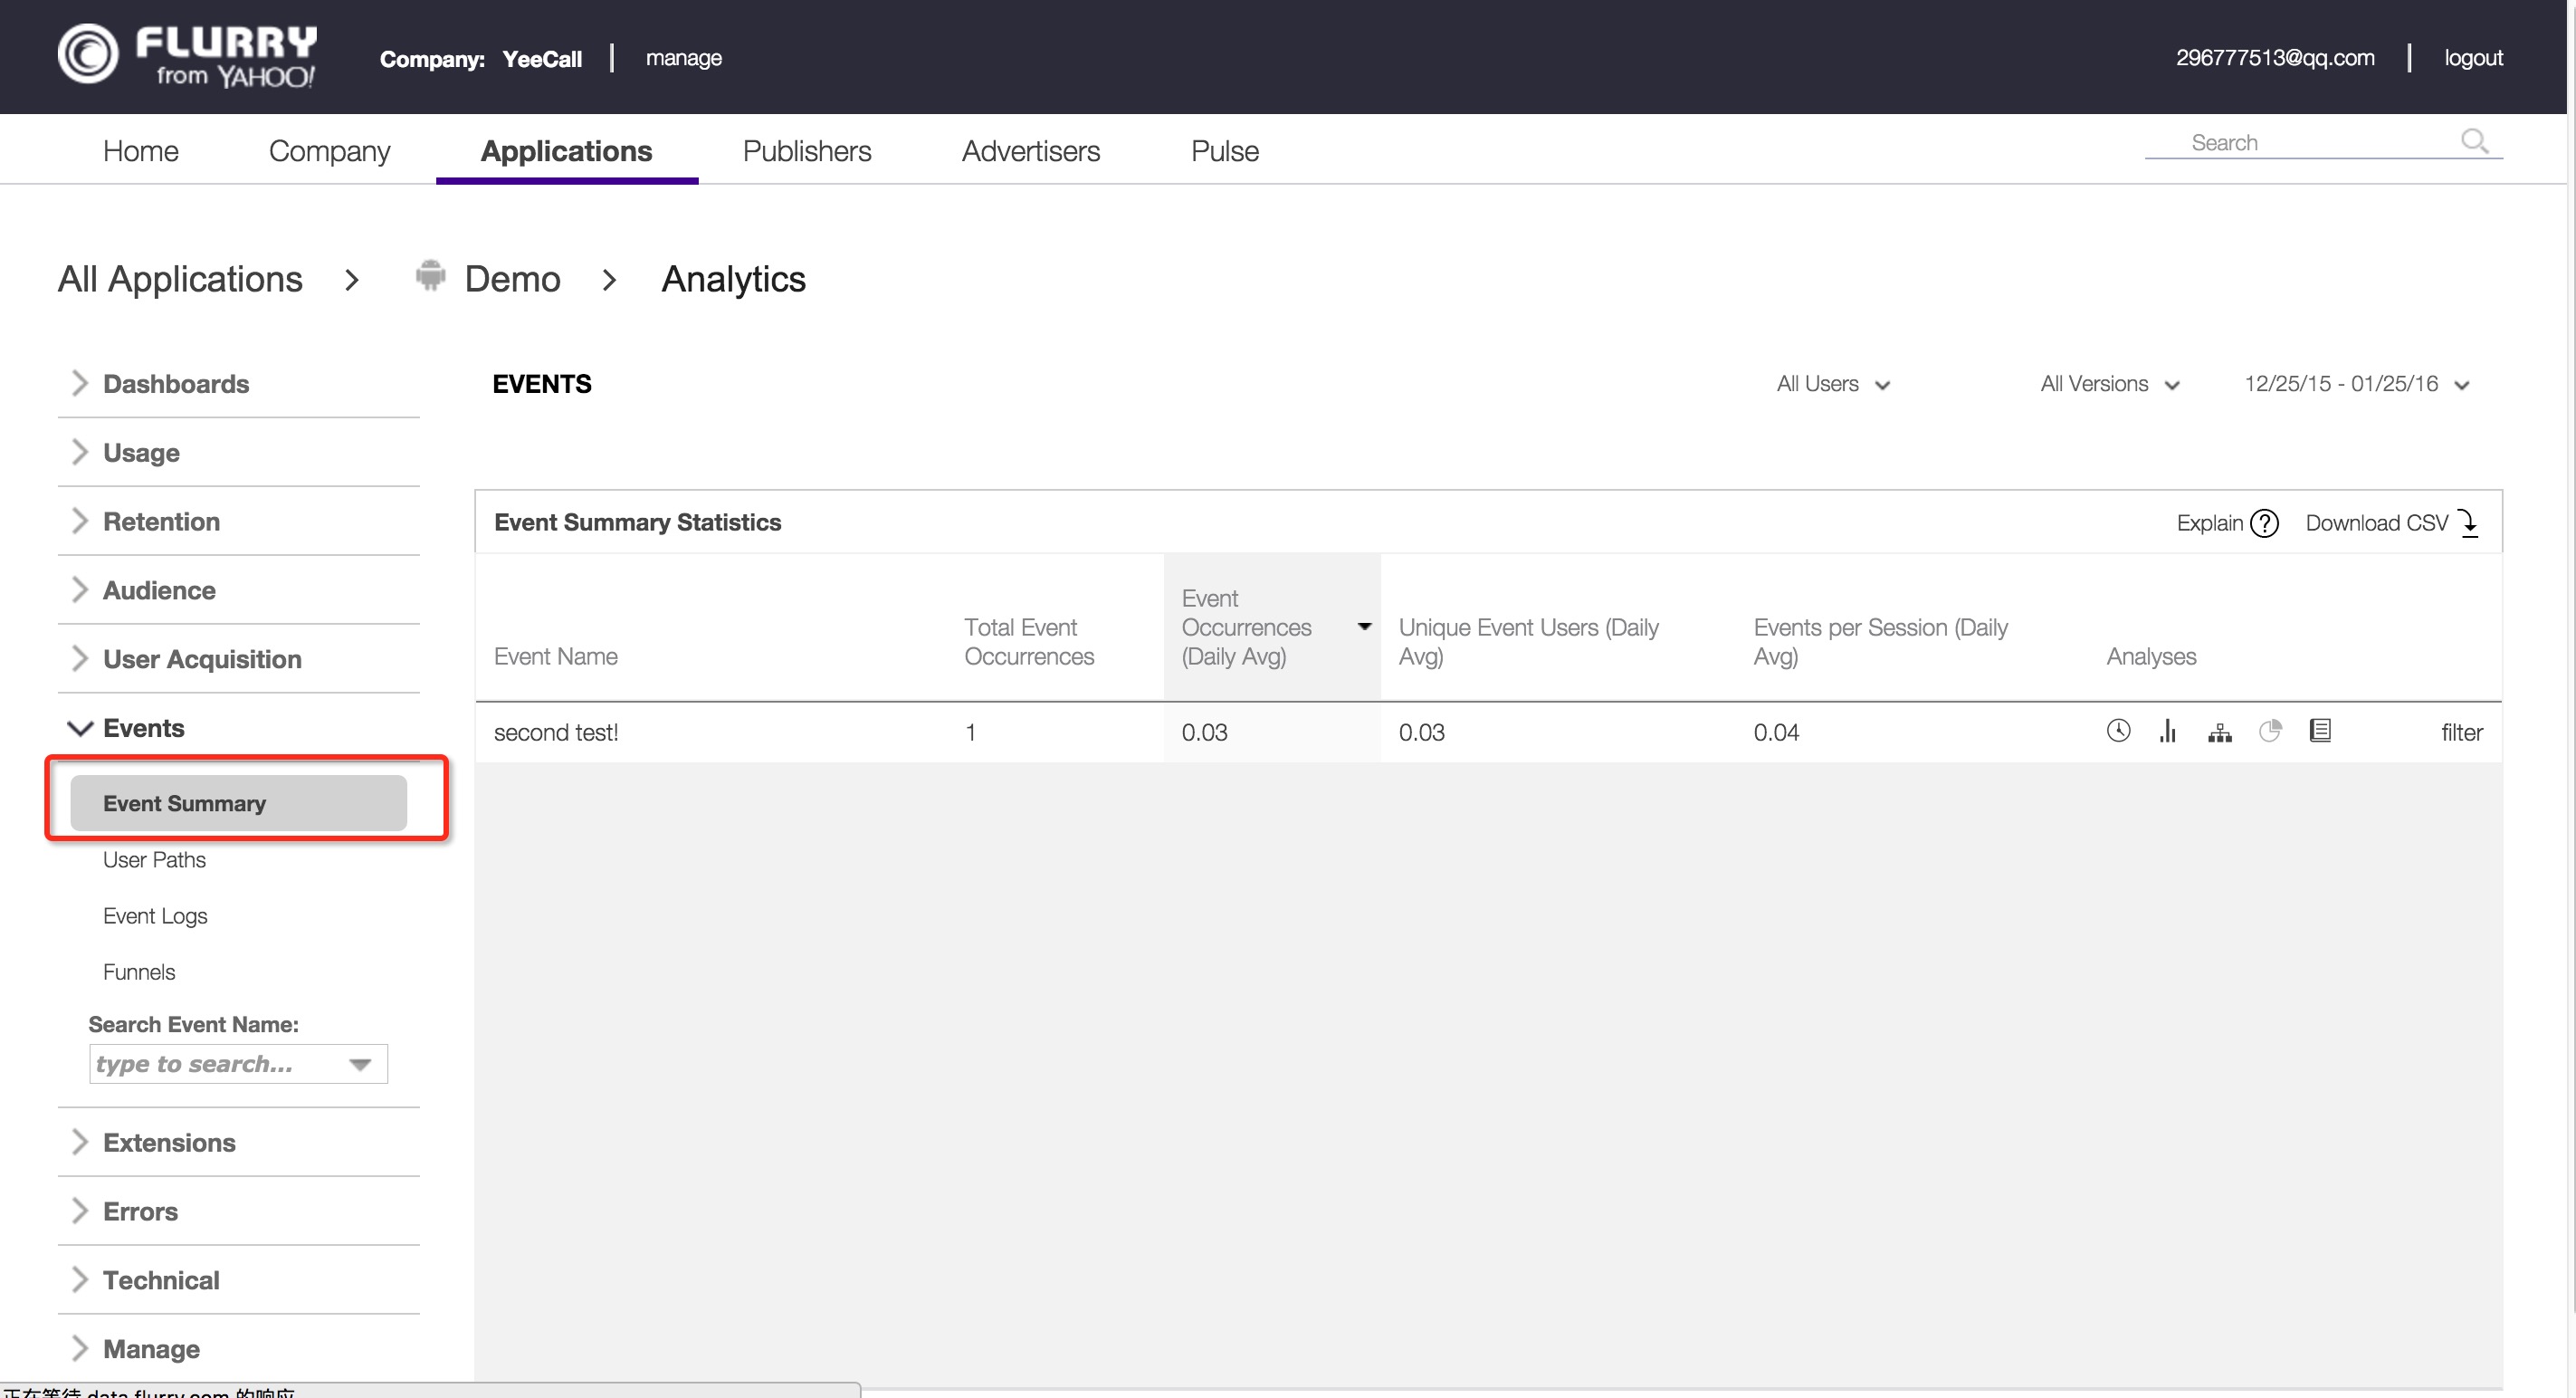Click the search magnifier icon
Viewport: 2576px width, 1398px height.
click(2475, 141)
